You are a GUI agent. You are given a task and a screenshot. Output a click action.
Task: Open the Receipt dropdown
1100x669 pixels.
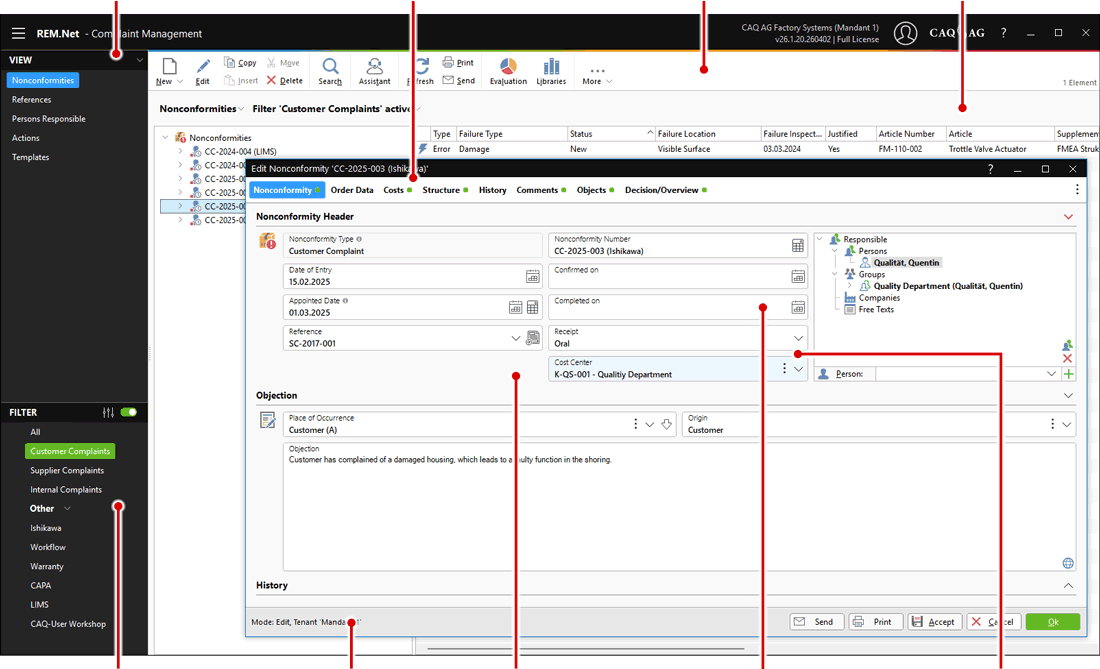(798, 338)
